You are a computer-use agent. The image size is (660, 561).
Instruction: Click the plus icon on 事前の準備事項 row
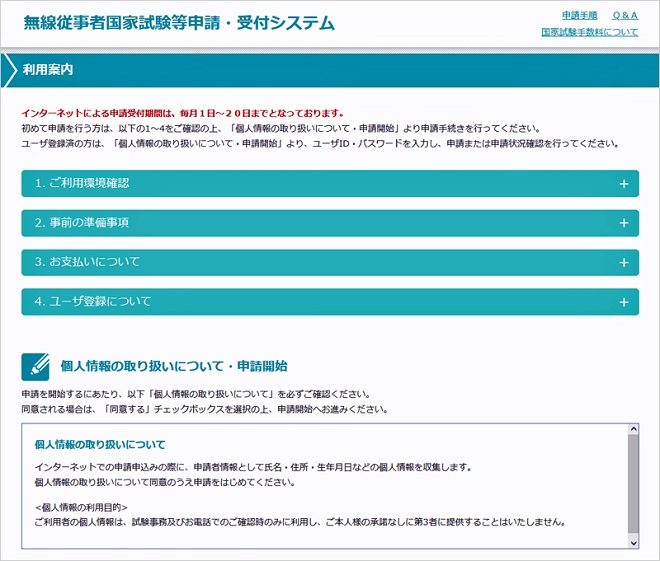[x=623, y=223]
